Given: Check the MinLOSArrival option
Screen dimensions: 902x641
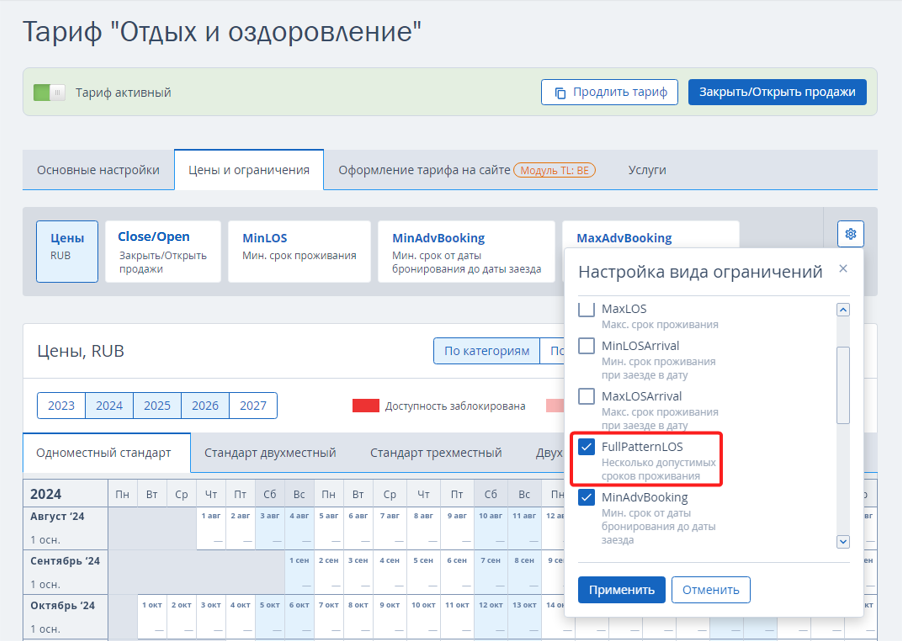Looking at the screenshot, I should 586,346.
